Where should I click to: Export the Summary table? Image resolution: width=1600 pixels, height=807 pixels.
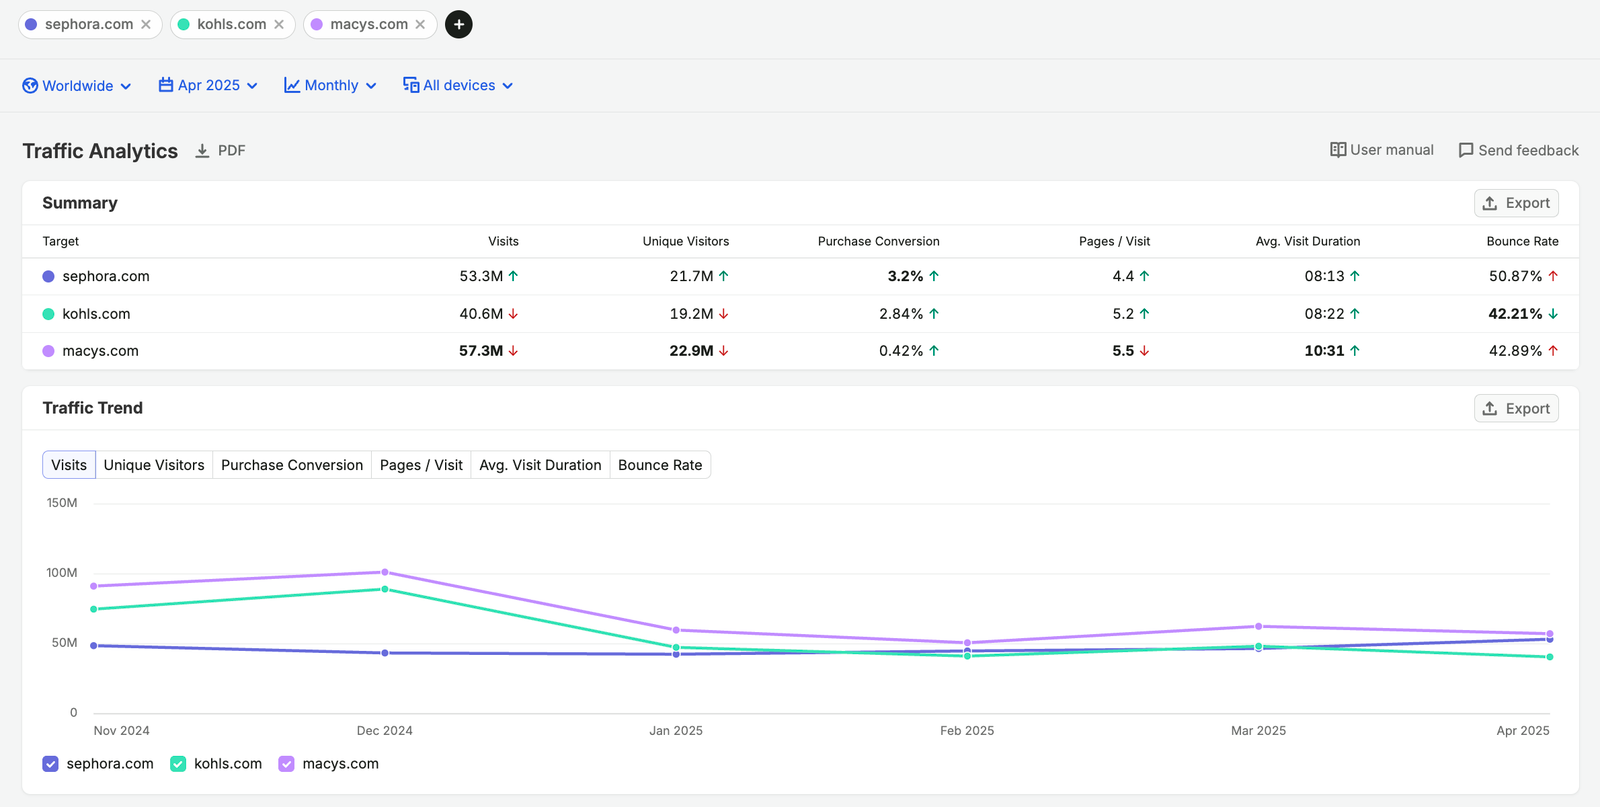(x=1516, y=203)
